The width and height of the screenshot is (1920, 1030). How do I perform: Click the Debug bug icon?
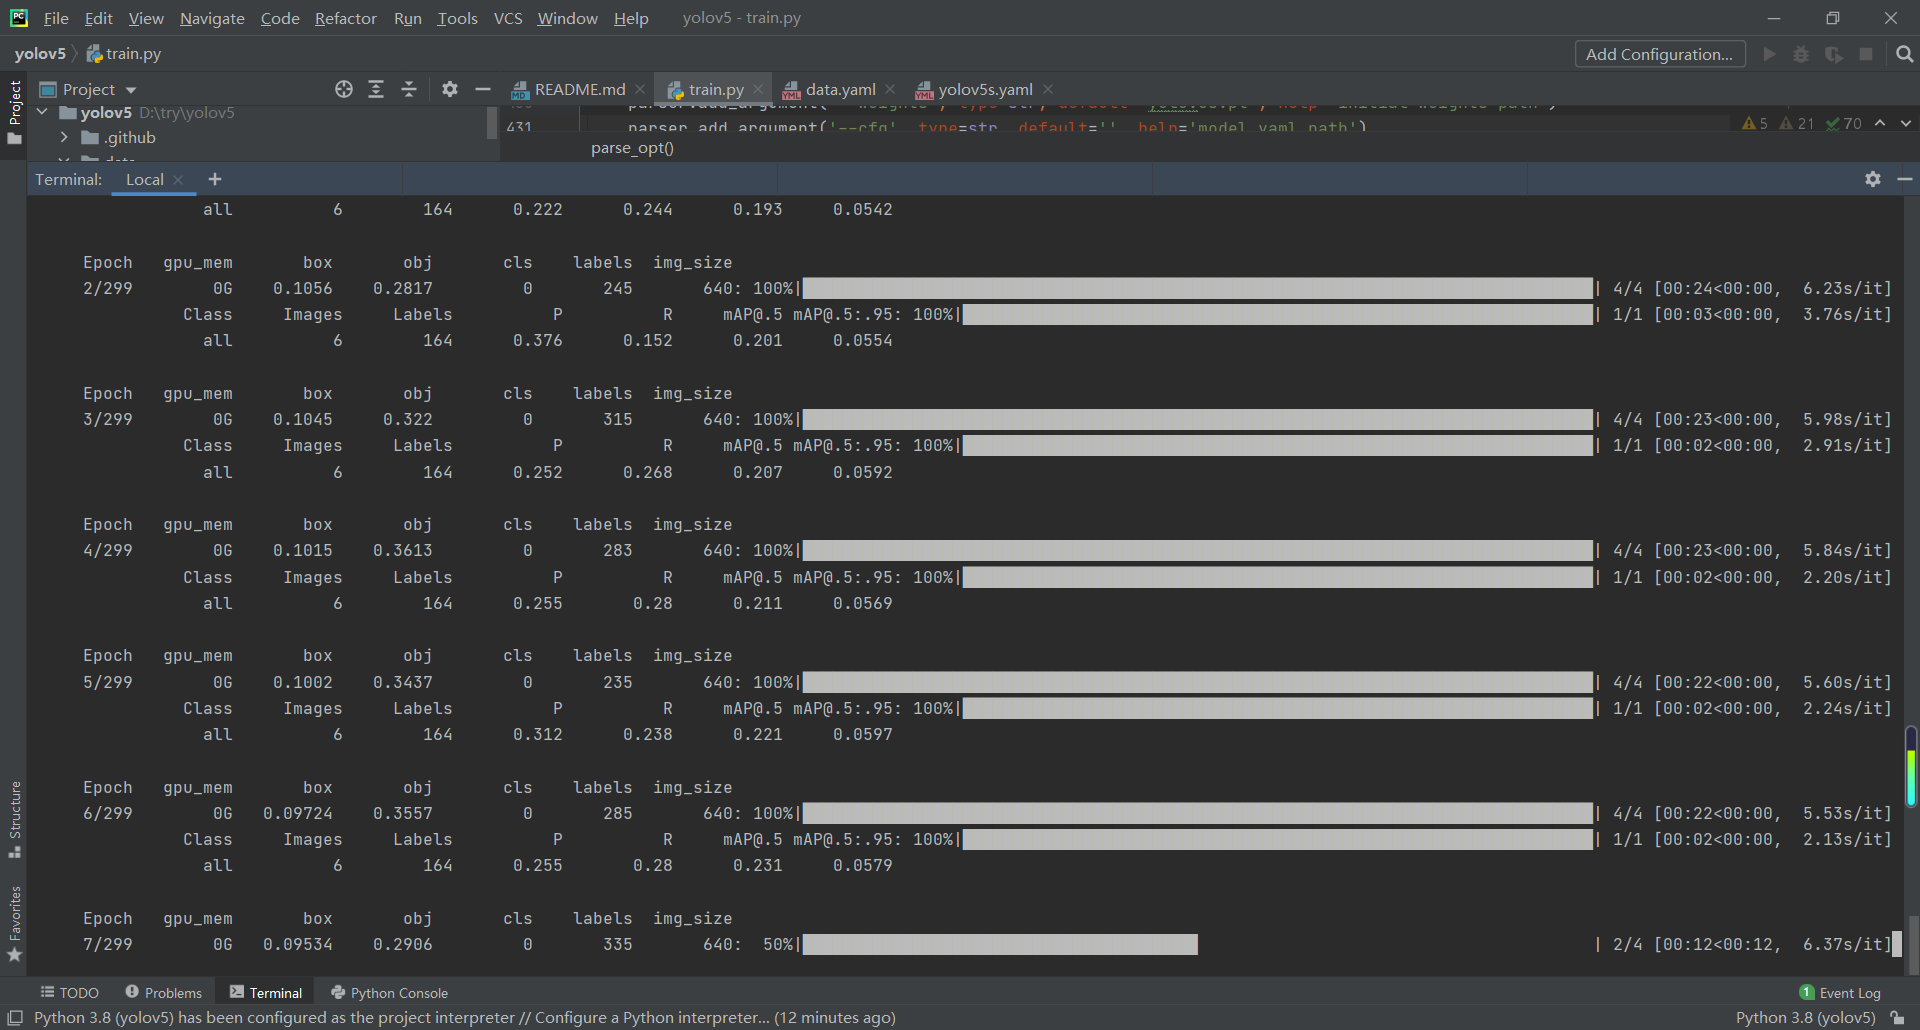[1801, 54]
